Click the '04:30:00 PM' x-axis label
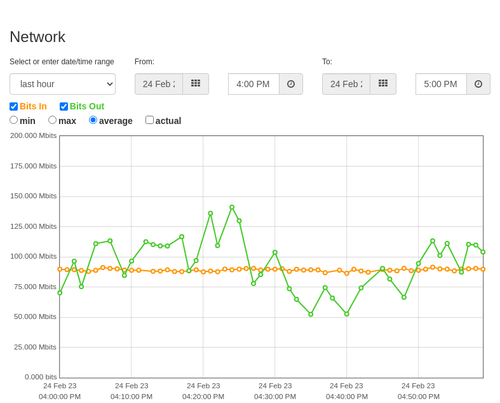The height and width of the screenshot is (403, 500). (275, 397)
